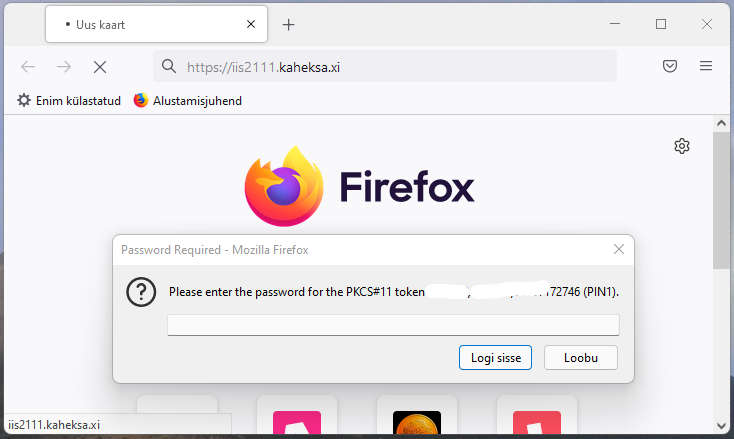
Task: Stop loading the page
Action: coord(100,67)
